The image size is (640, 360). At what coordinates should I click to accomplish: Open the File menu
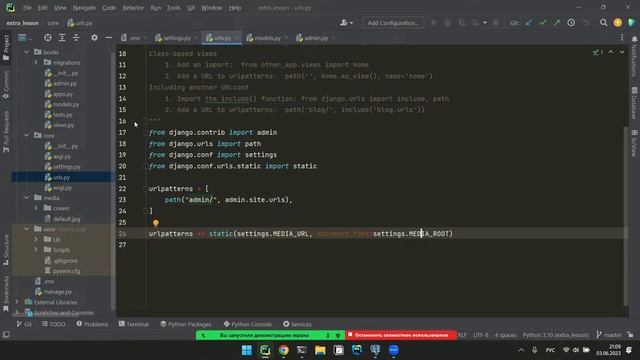[x=27, y=8]
